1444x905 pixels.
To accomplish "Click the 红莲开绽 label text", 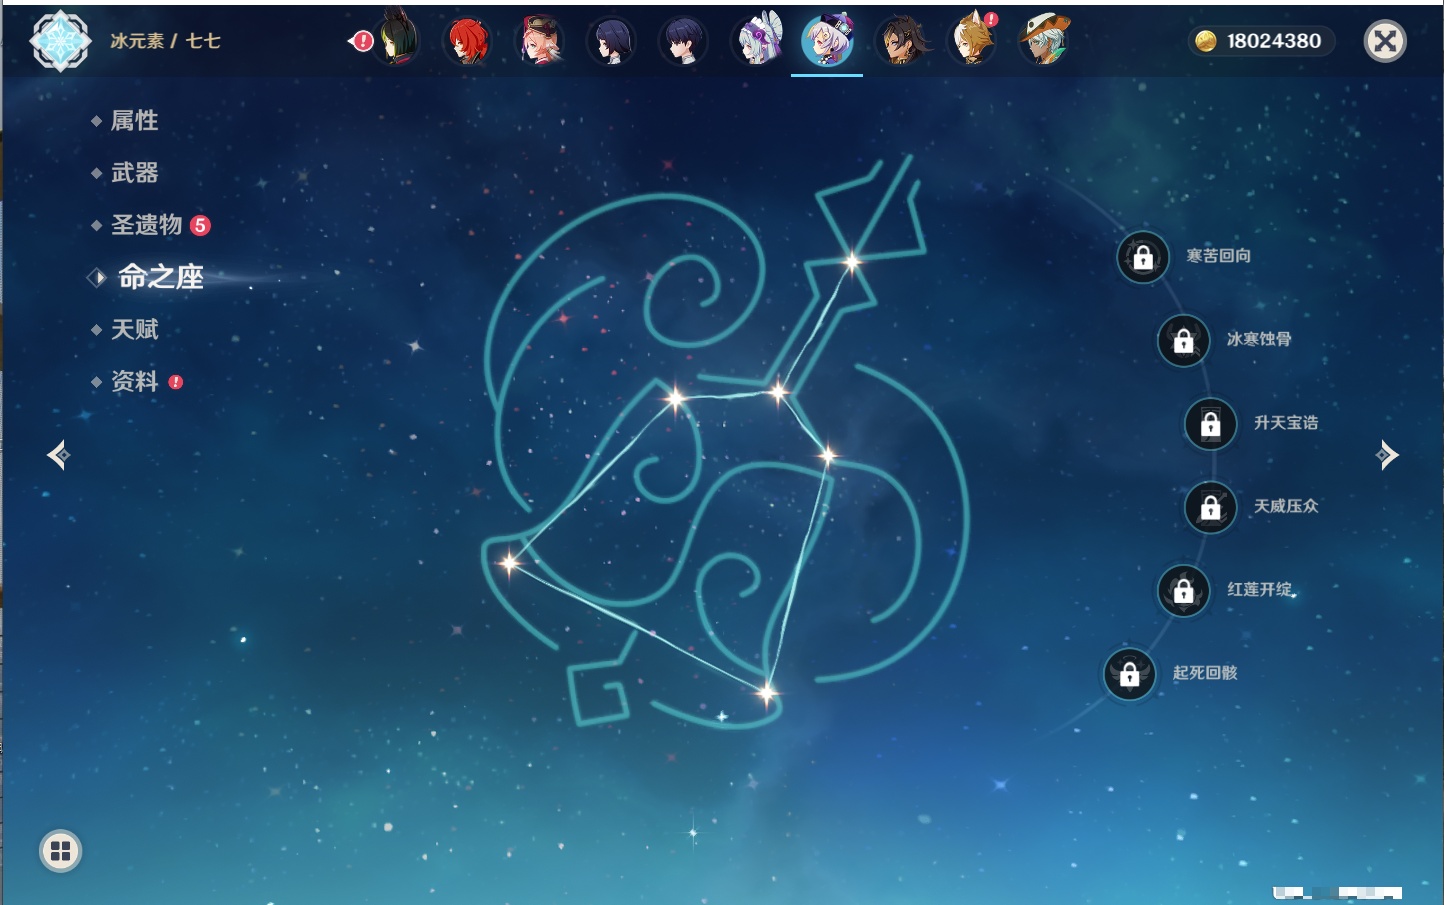I will point(1260,589).
